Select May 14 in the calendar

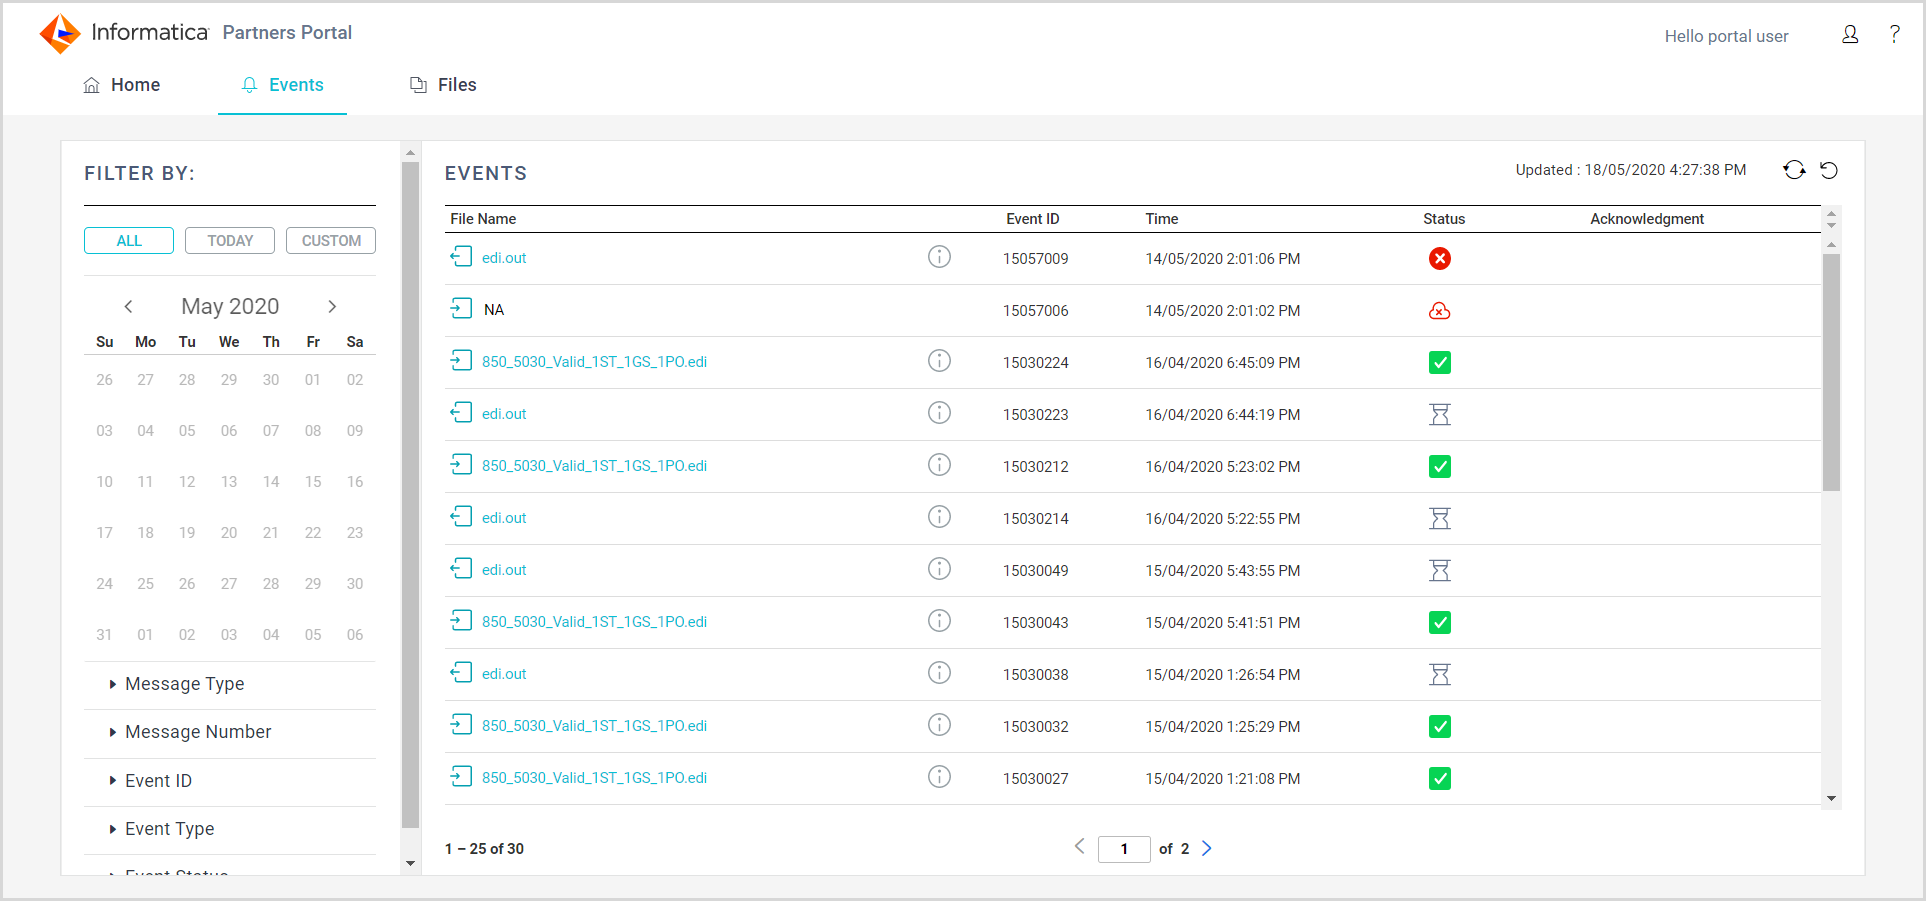(x=271, y=482)
